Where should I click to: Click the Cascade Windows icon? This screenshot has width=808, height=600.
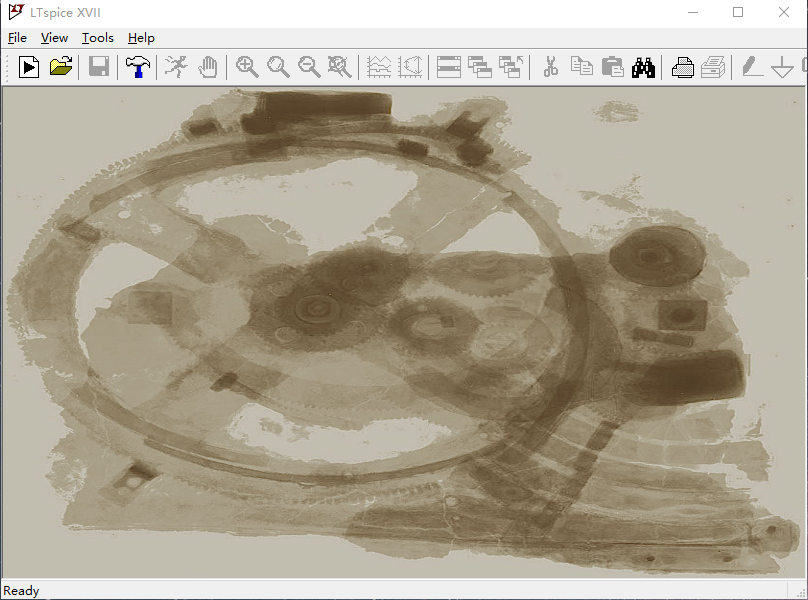tap(480, 67)
